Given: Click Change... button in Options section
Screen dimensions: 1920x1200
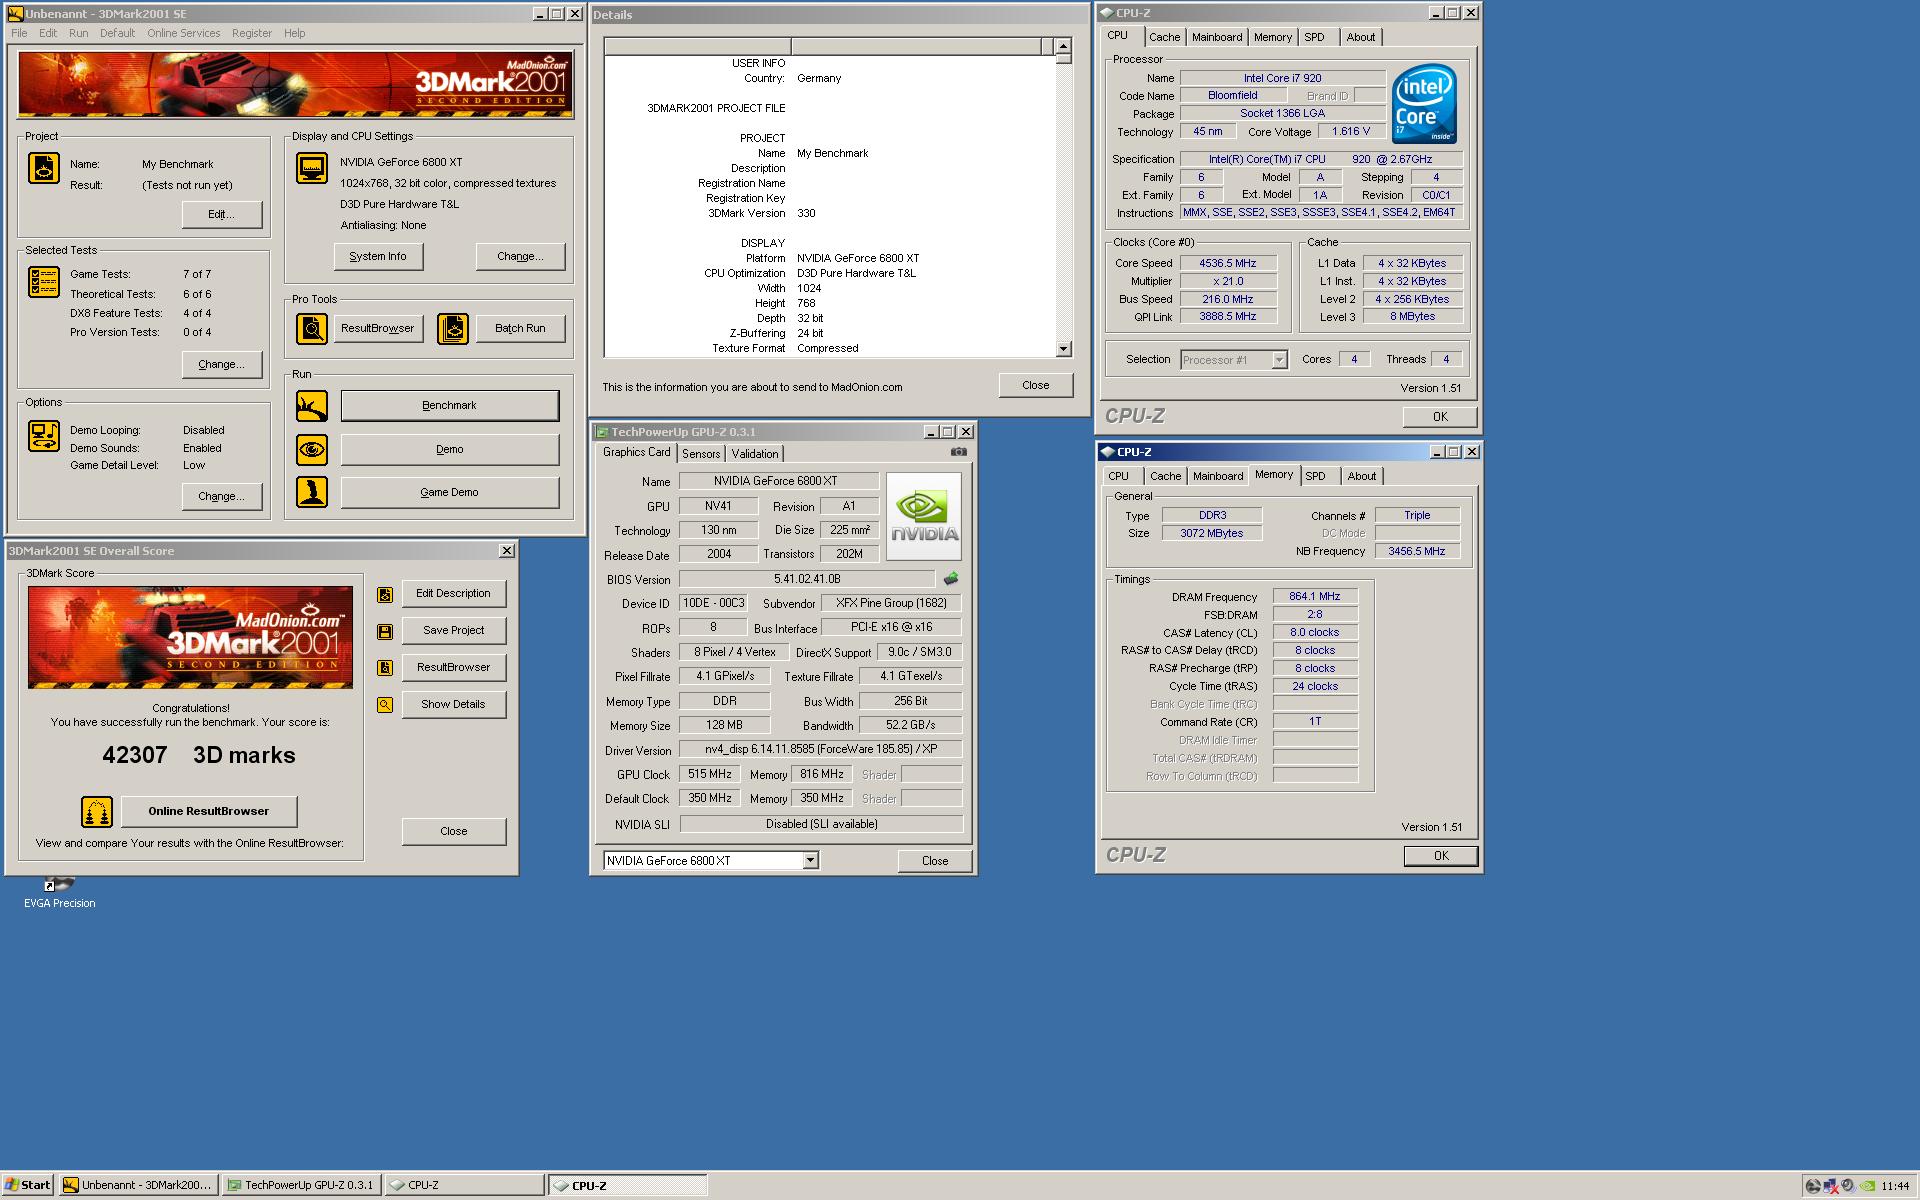Looking at the screenshot, I should 222,496.
